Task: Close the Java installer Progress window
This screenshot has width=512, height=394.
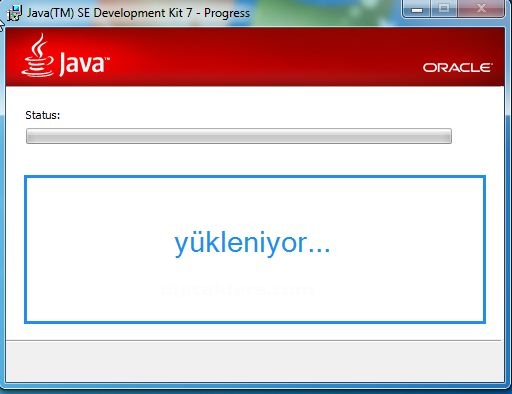Action: [481, 9]
